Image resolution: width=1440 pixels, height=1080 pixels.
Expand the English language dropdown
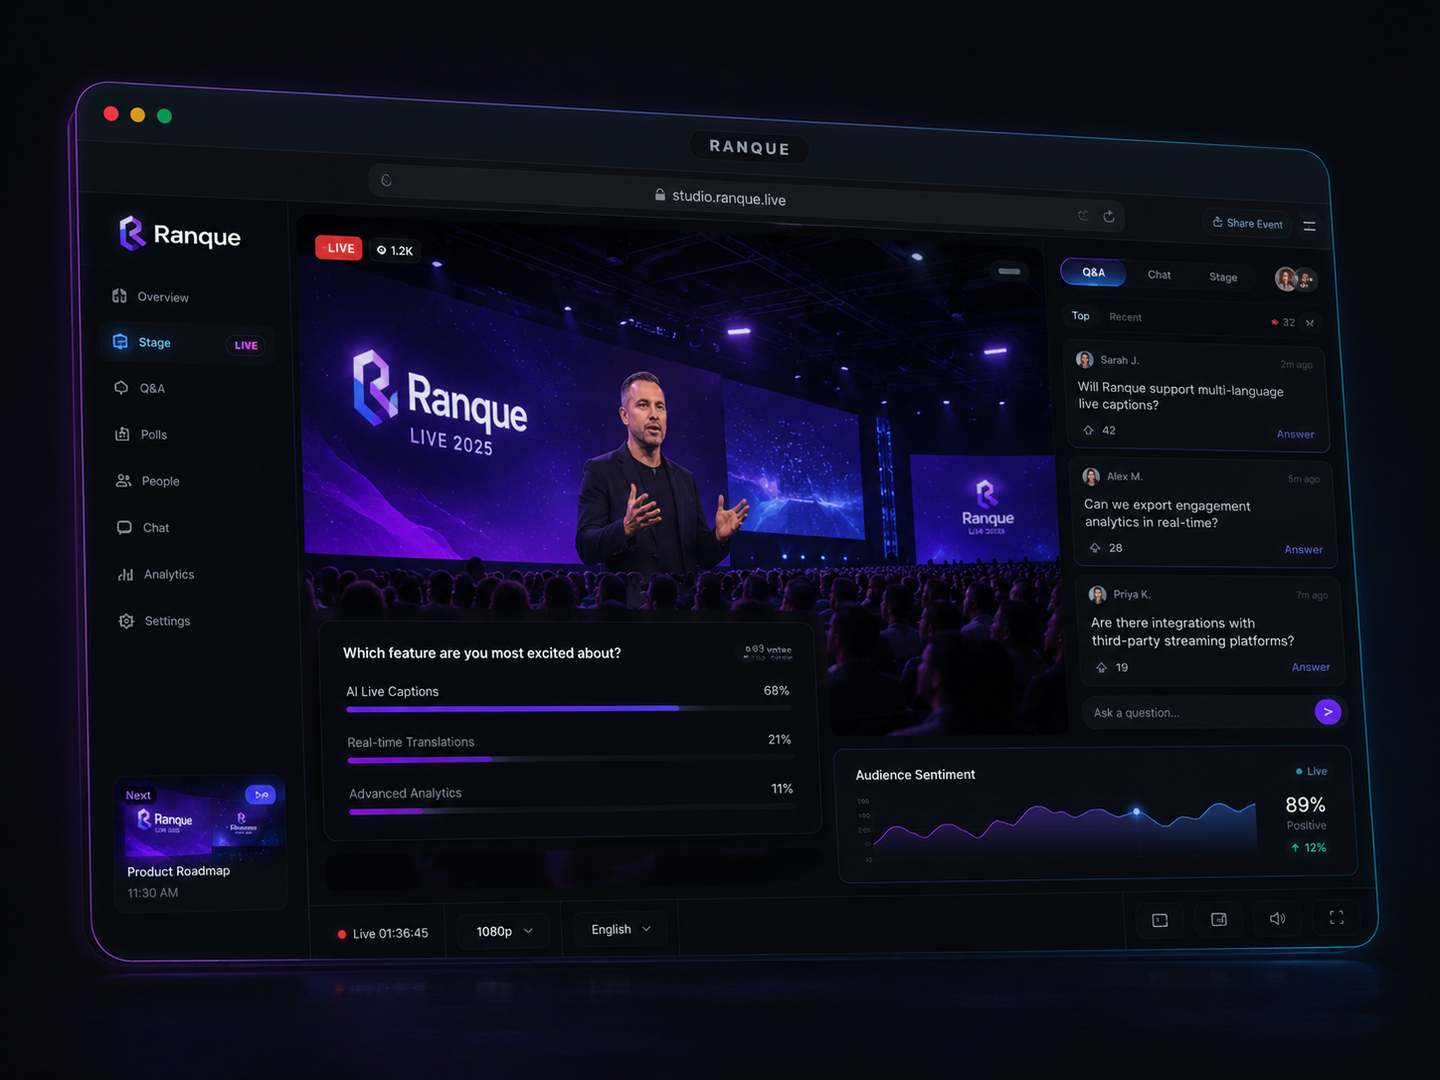pos(621,929)
